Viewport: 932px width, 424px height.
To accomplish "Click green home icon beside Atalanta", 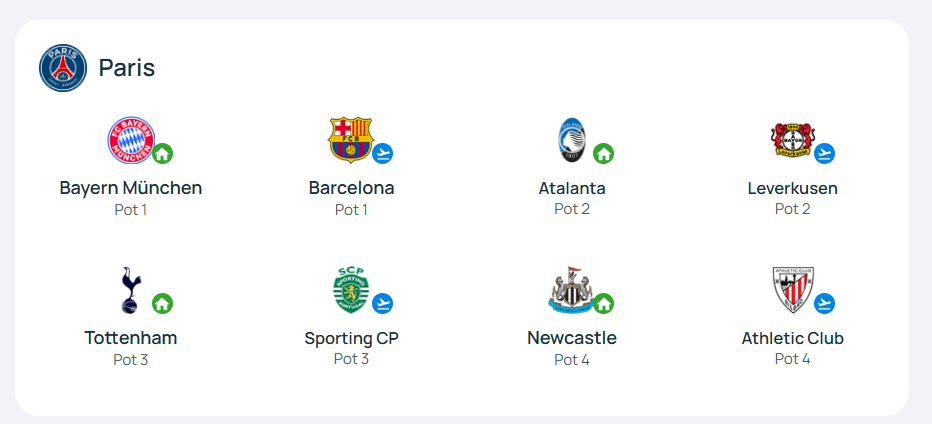I will [604, 153].
